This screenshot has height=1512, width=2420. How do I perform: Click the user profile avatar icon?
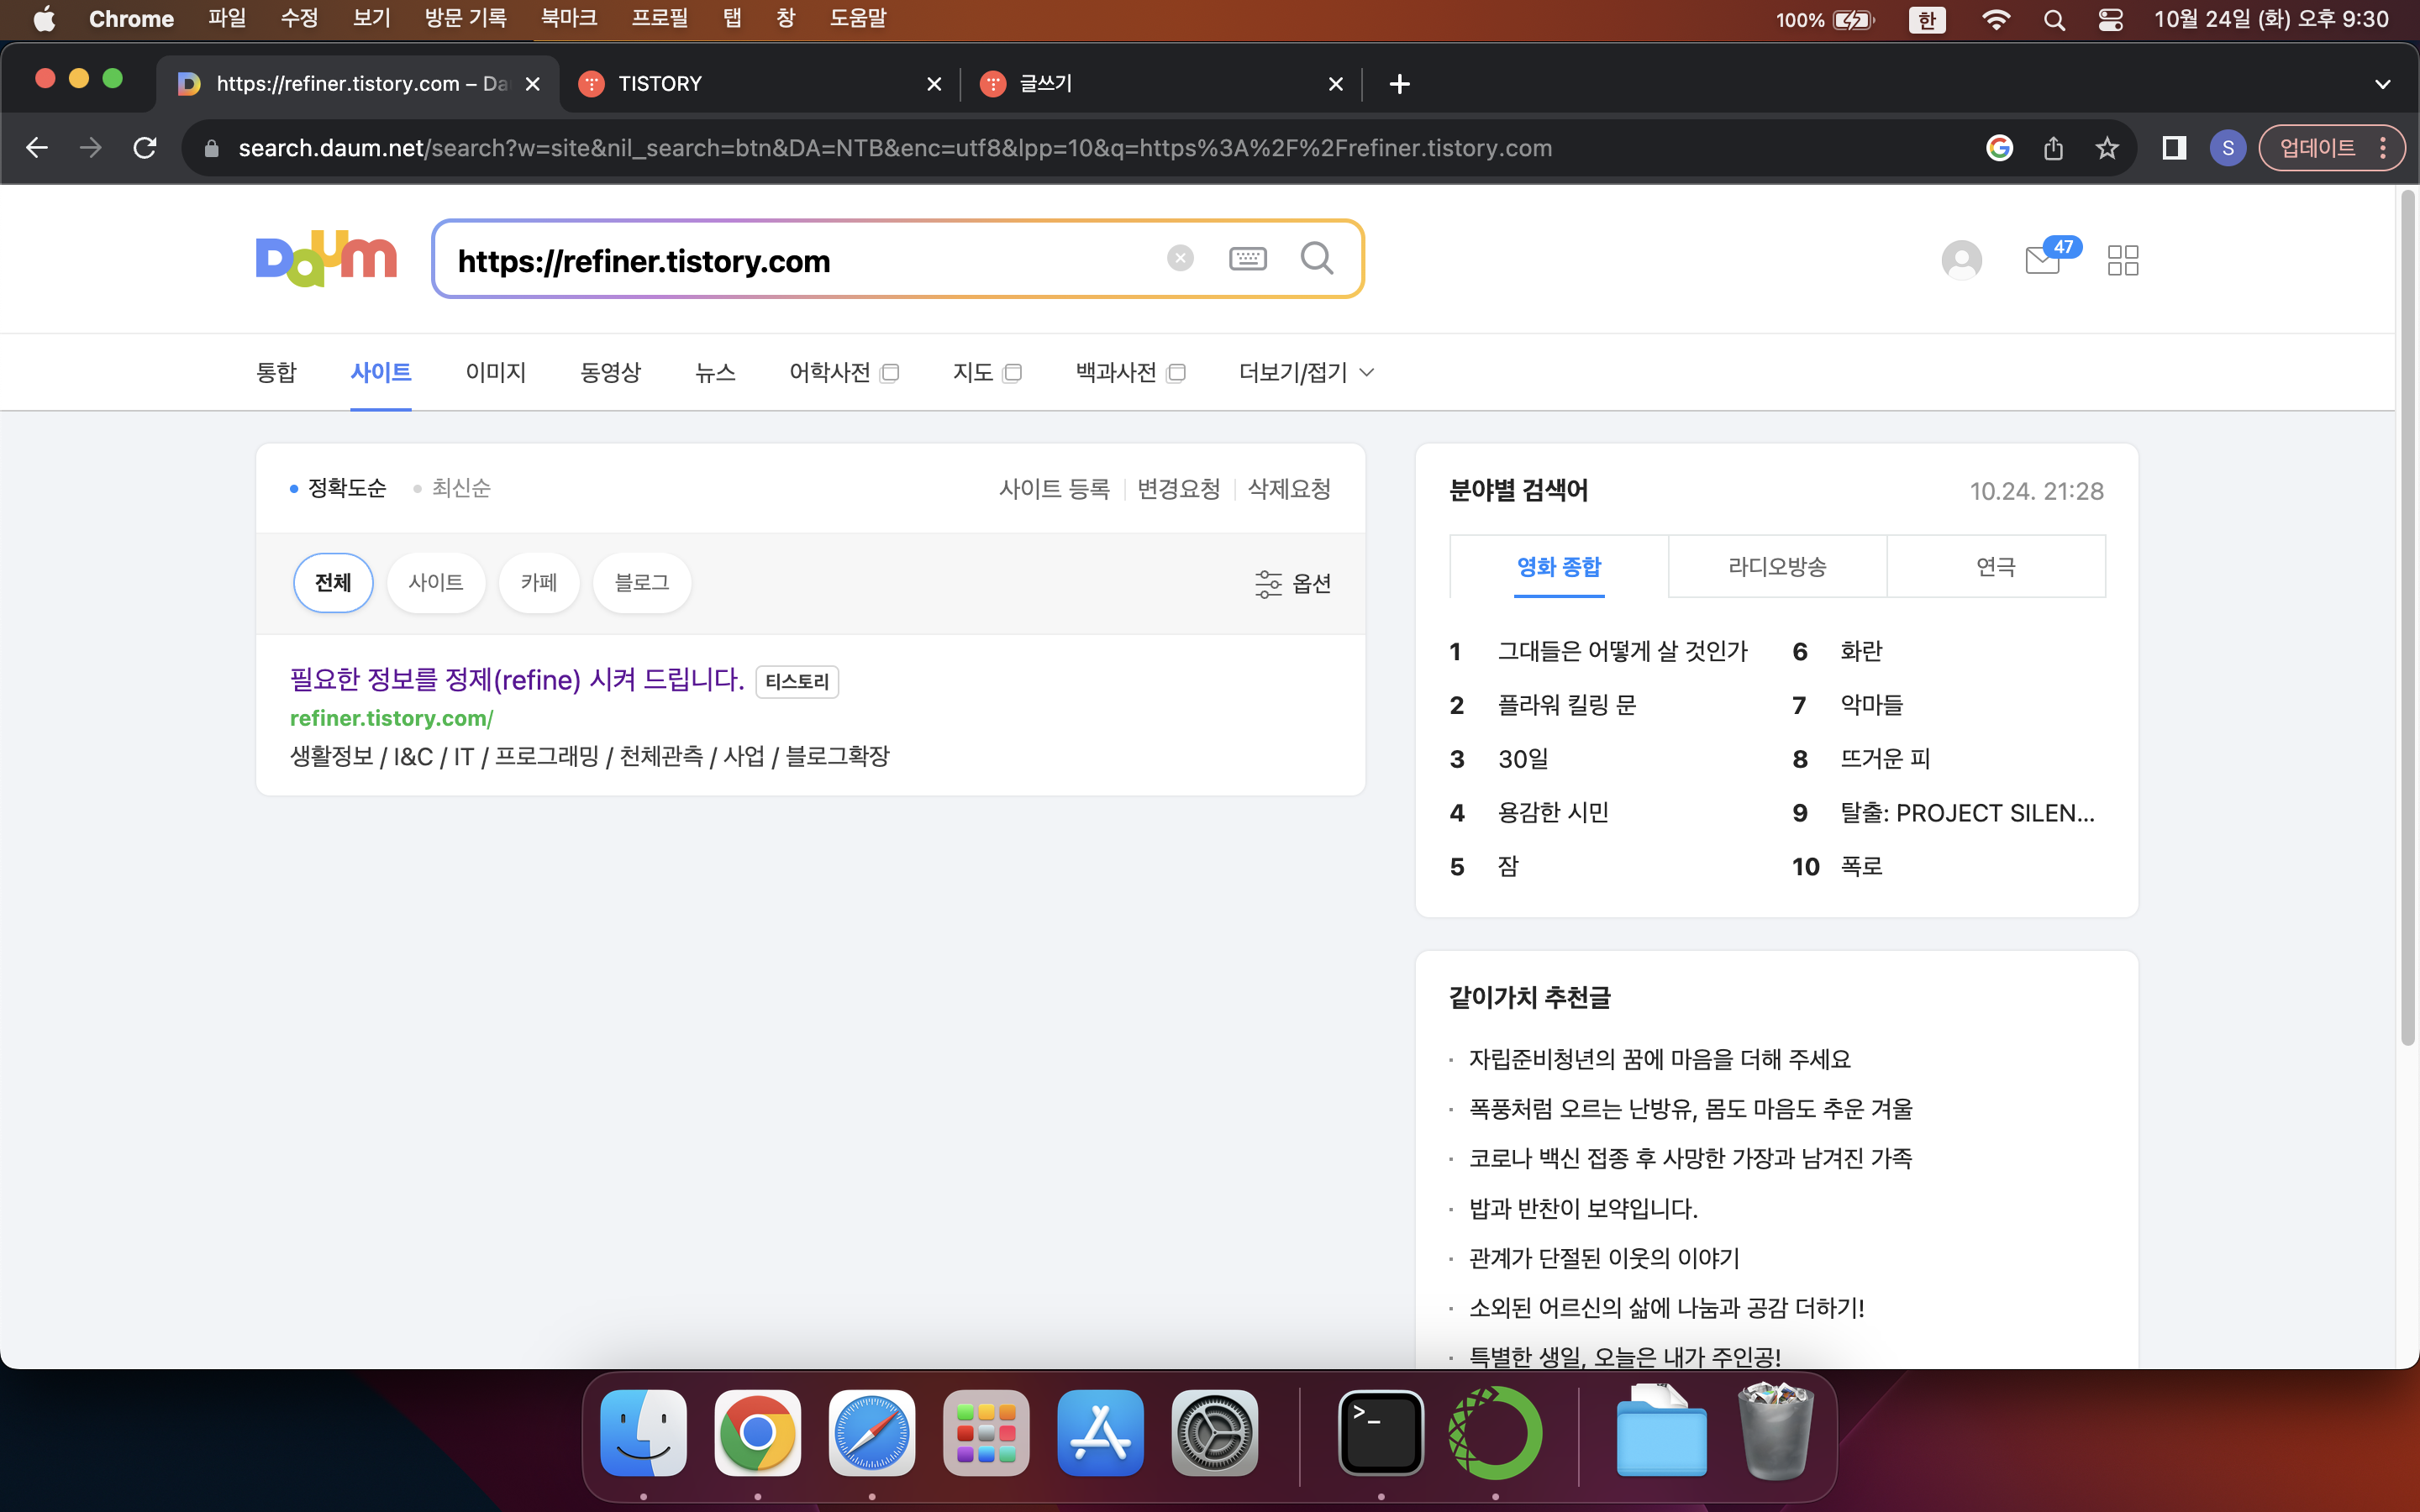(1961, 260)
